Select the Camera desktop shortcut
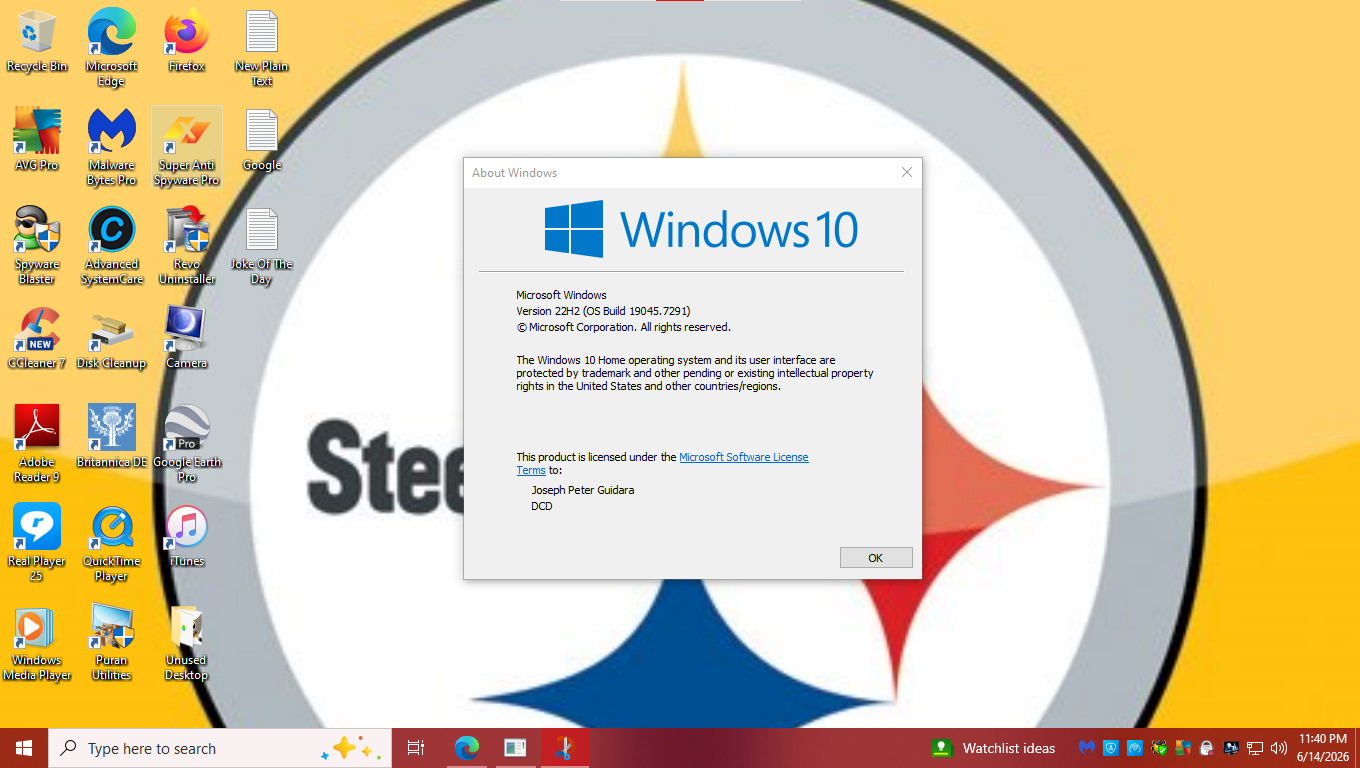Viewport: 1360px width, 768px height. (186, 338)
